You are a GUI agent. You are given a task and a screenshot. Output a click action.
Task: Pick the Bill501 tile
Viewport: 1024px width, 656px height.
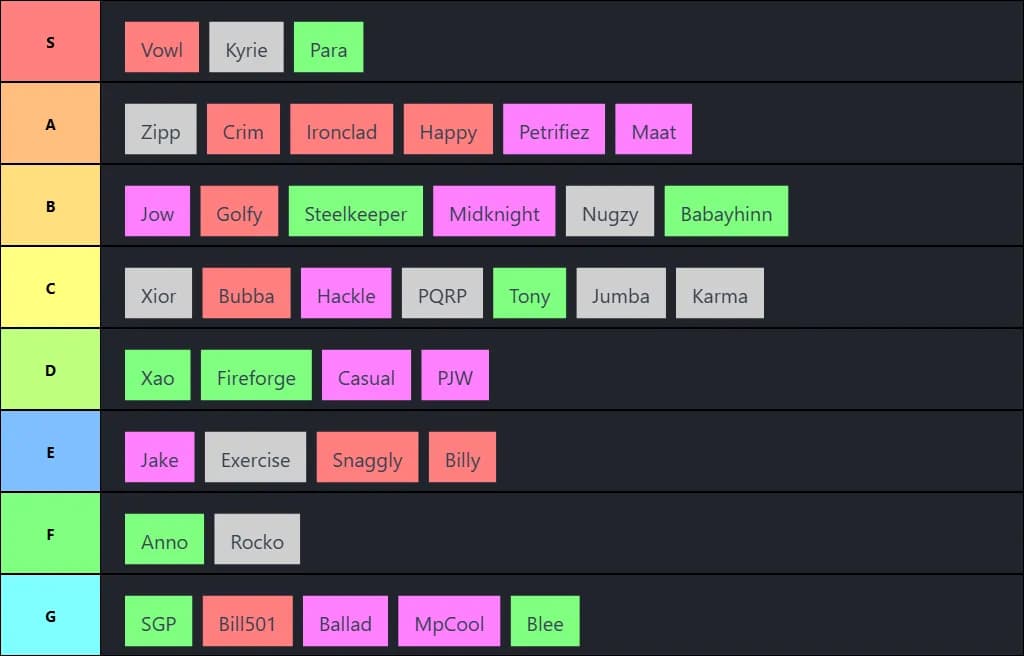click(x=247, y=622)
